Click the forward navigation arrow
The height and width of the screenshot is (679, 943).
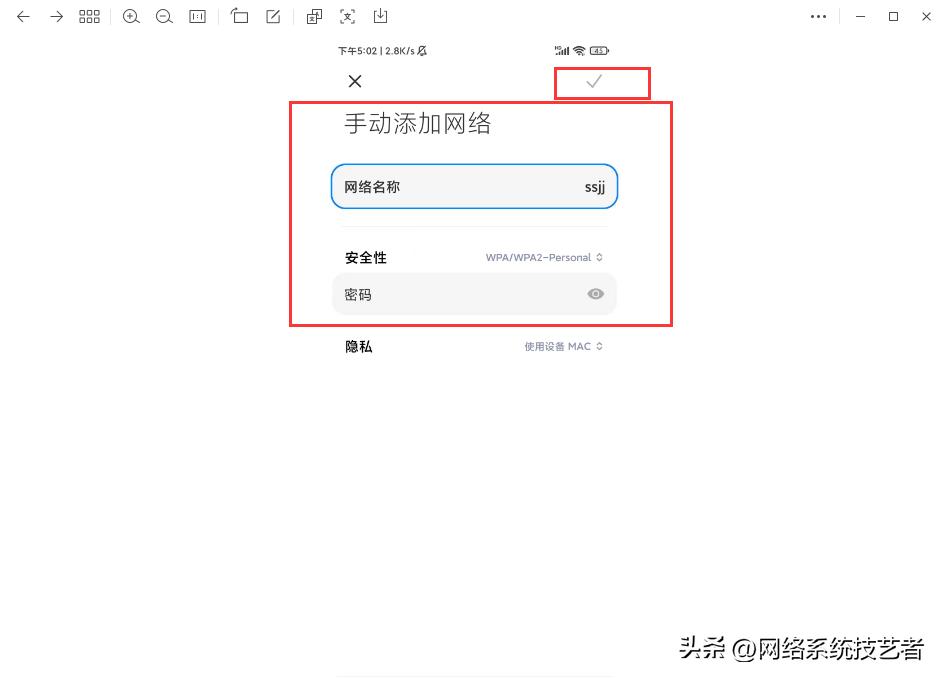coord(56,16)
